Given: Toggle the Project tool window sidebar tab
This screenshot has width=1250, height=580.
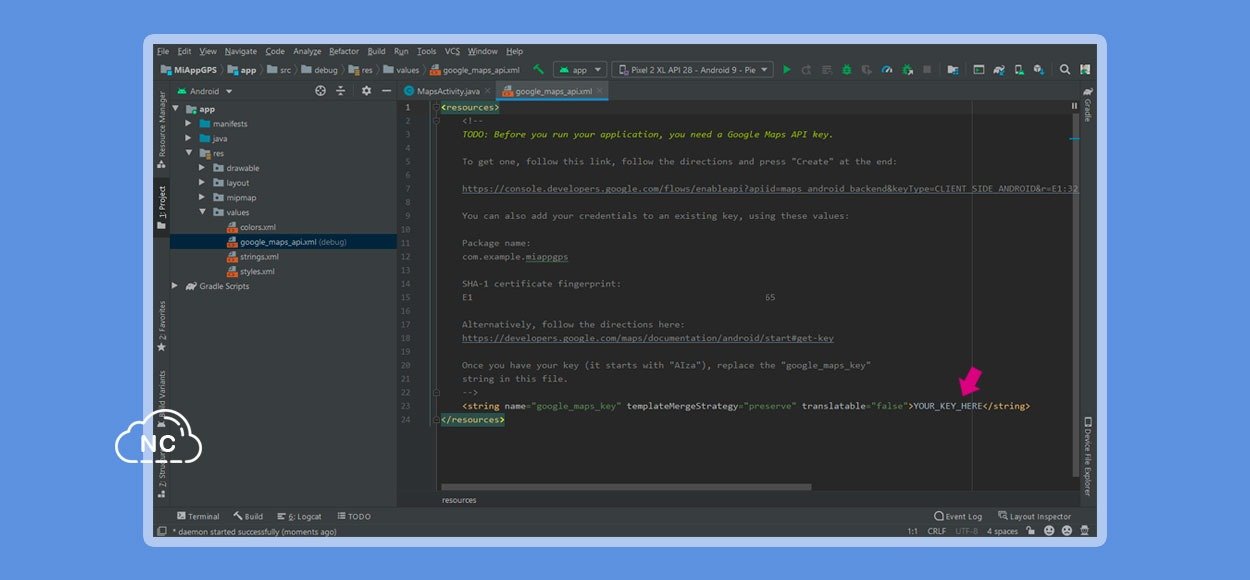Looking at the screenshot, I should (162, 205).
